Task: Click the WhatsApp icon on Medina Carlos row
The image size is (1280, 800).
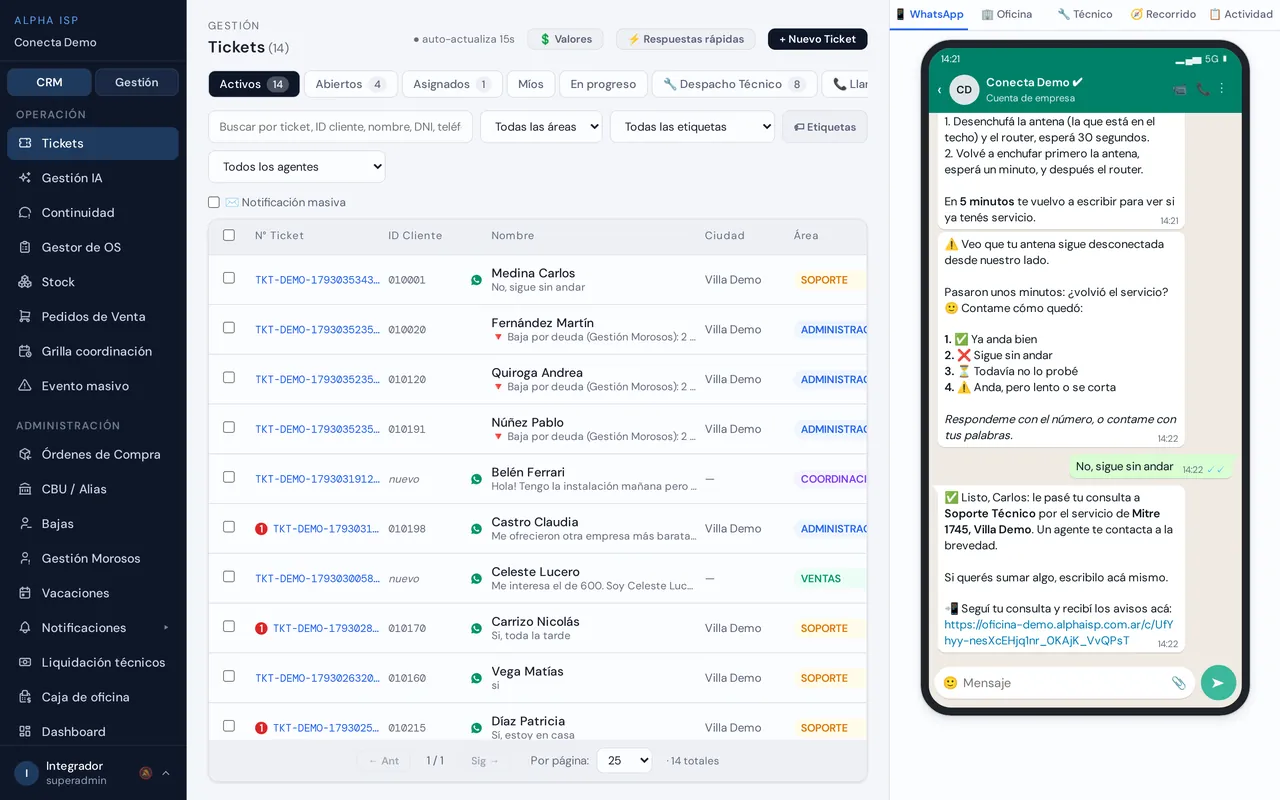Action: [476, 280]
